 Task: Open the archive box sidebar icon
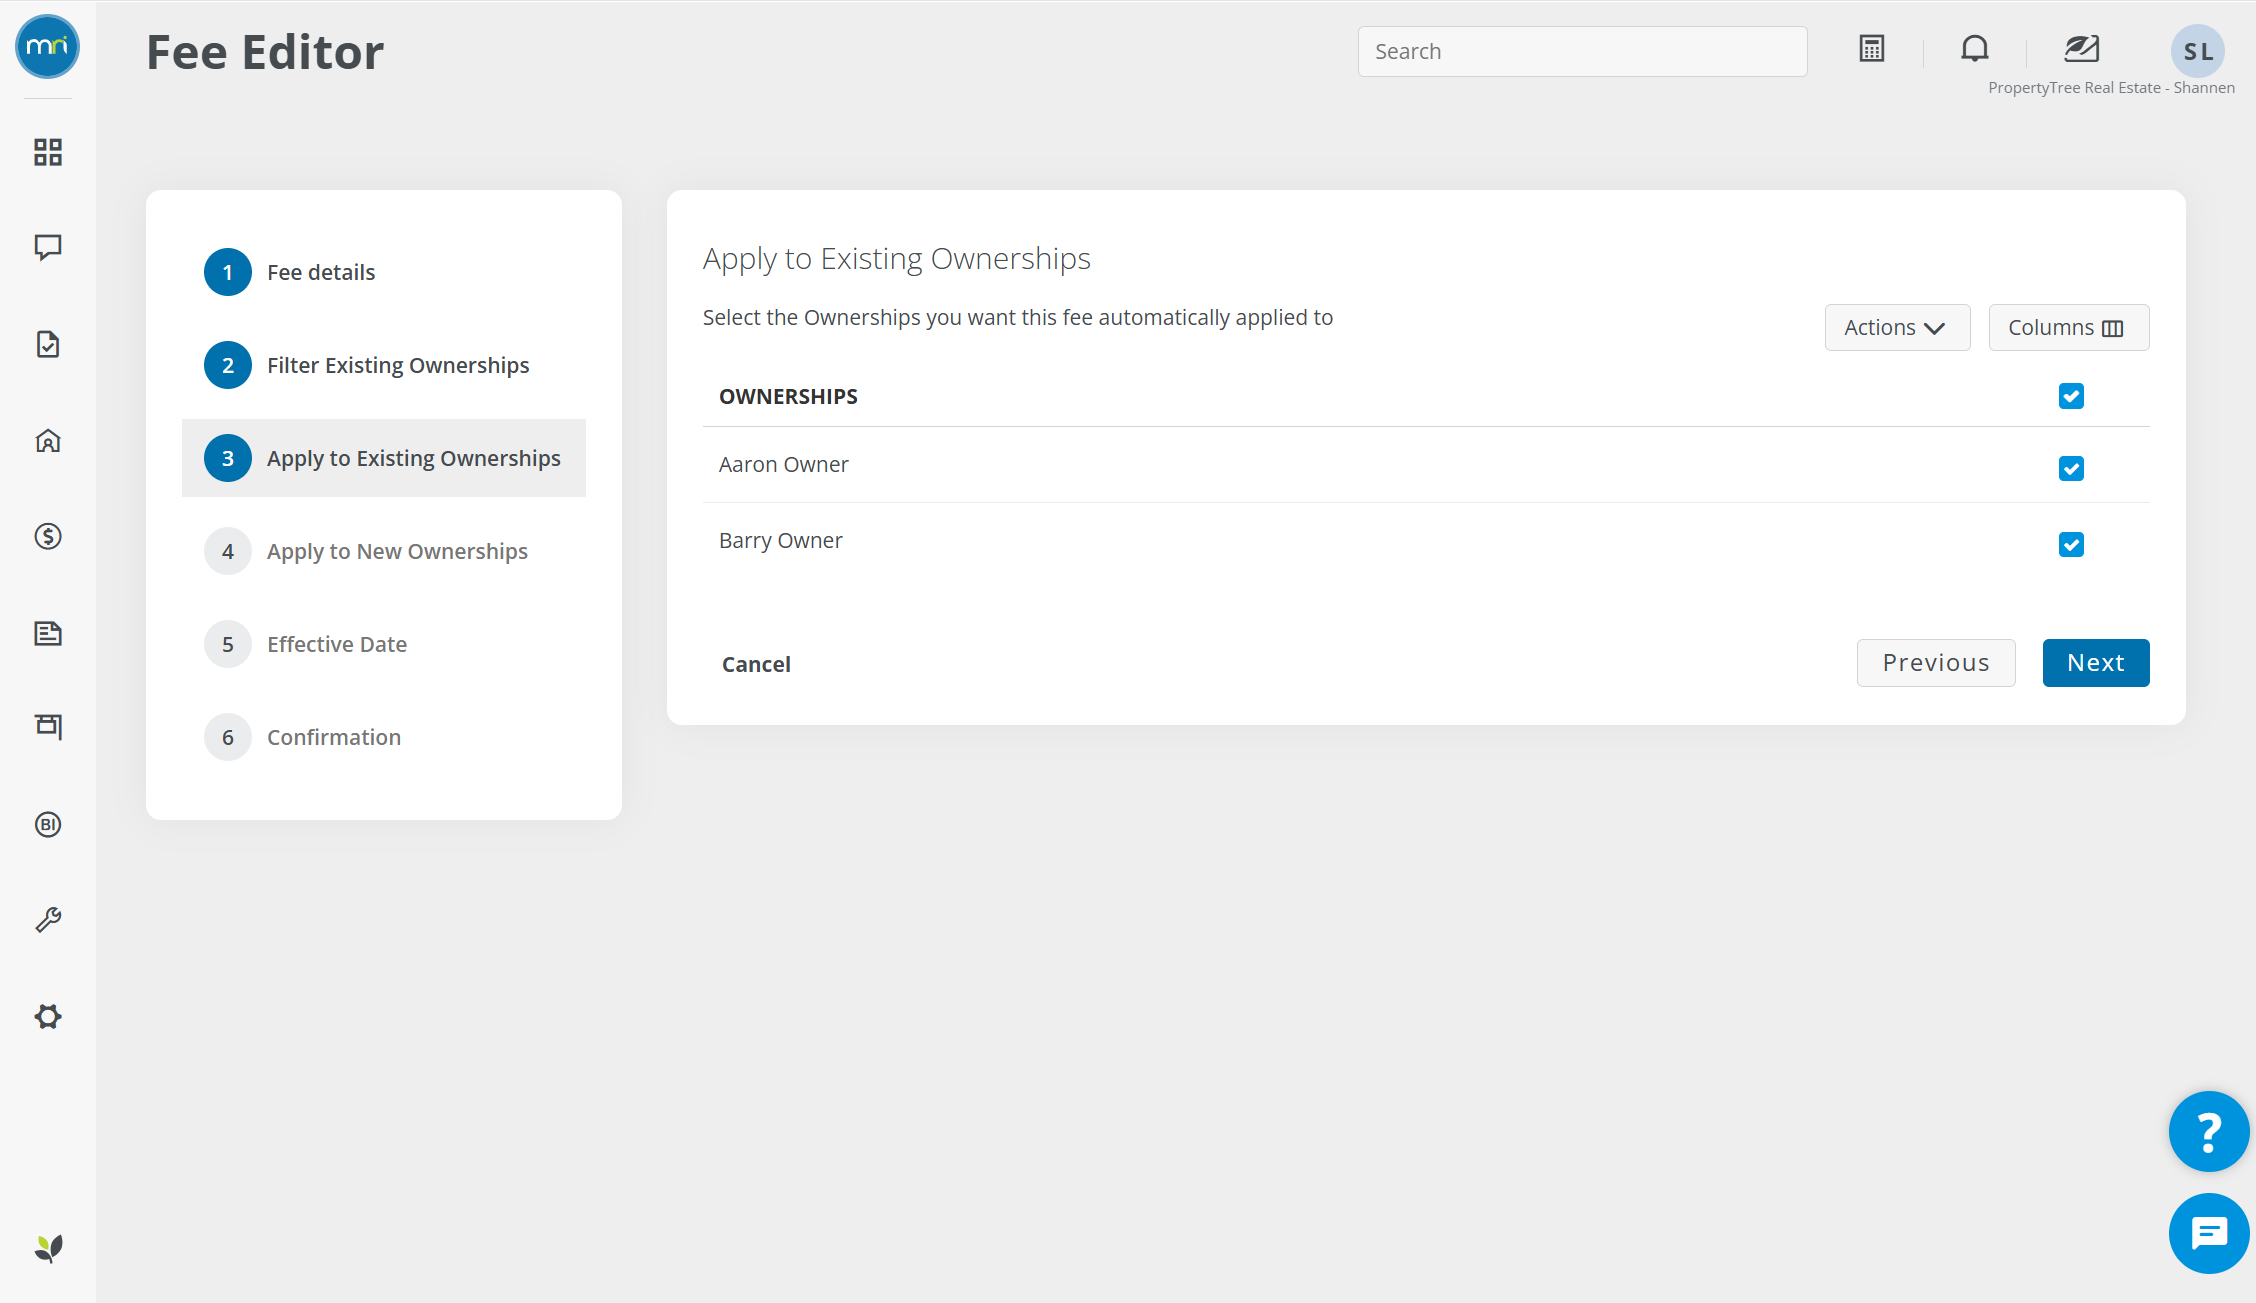point(48,727)
